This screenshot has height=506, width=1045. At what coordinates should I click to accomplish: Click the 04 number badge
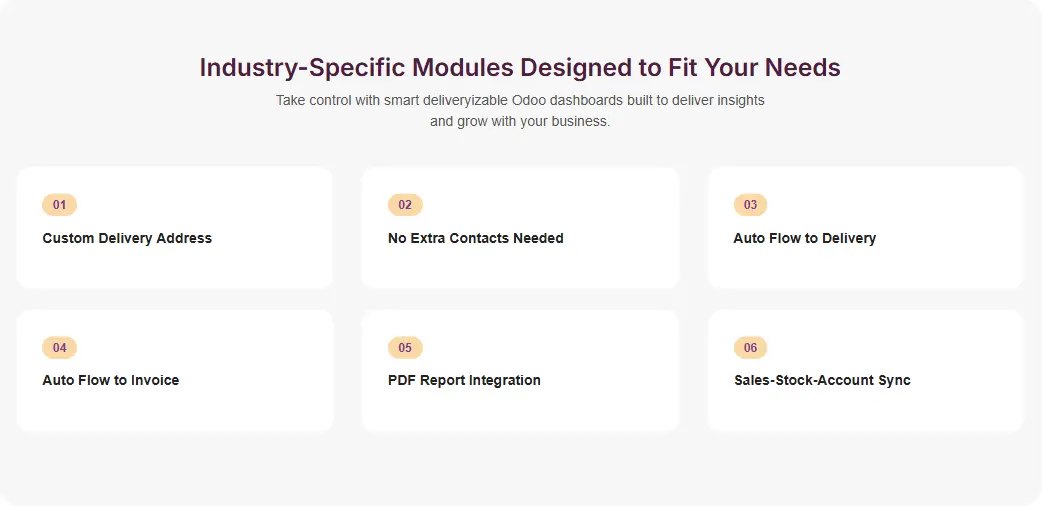[x=59, y=348]
